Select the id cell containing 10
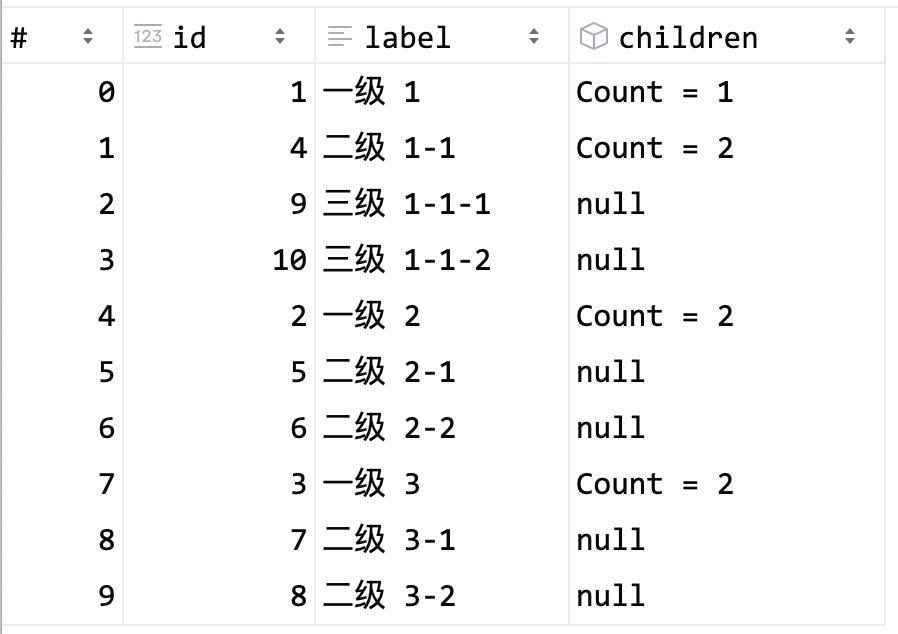 pyautogui.click(x=219, y=260)
